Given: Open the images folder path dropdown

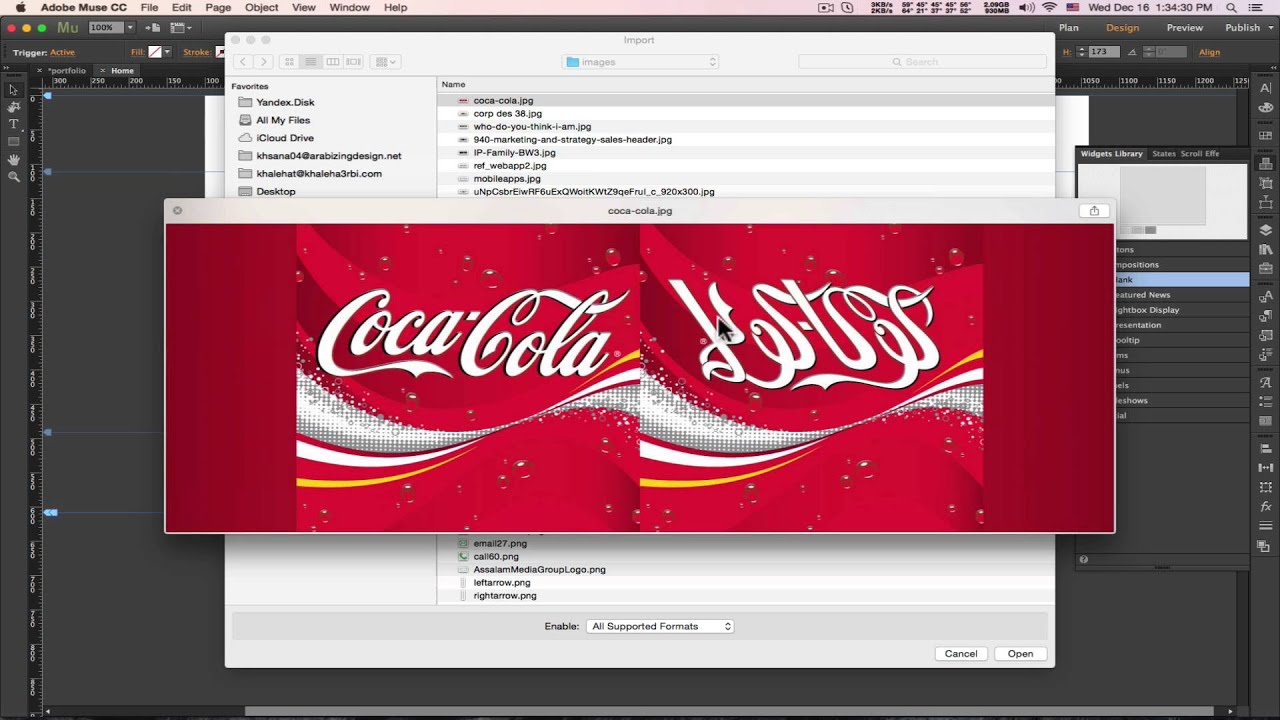Looking at the screenshot, I should click(641, 62).
